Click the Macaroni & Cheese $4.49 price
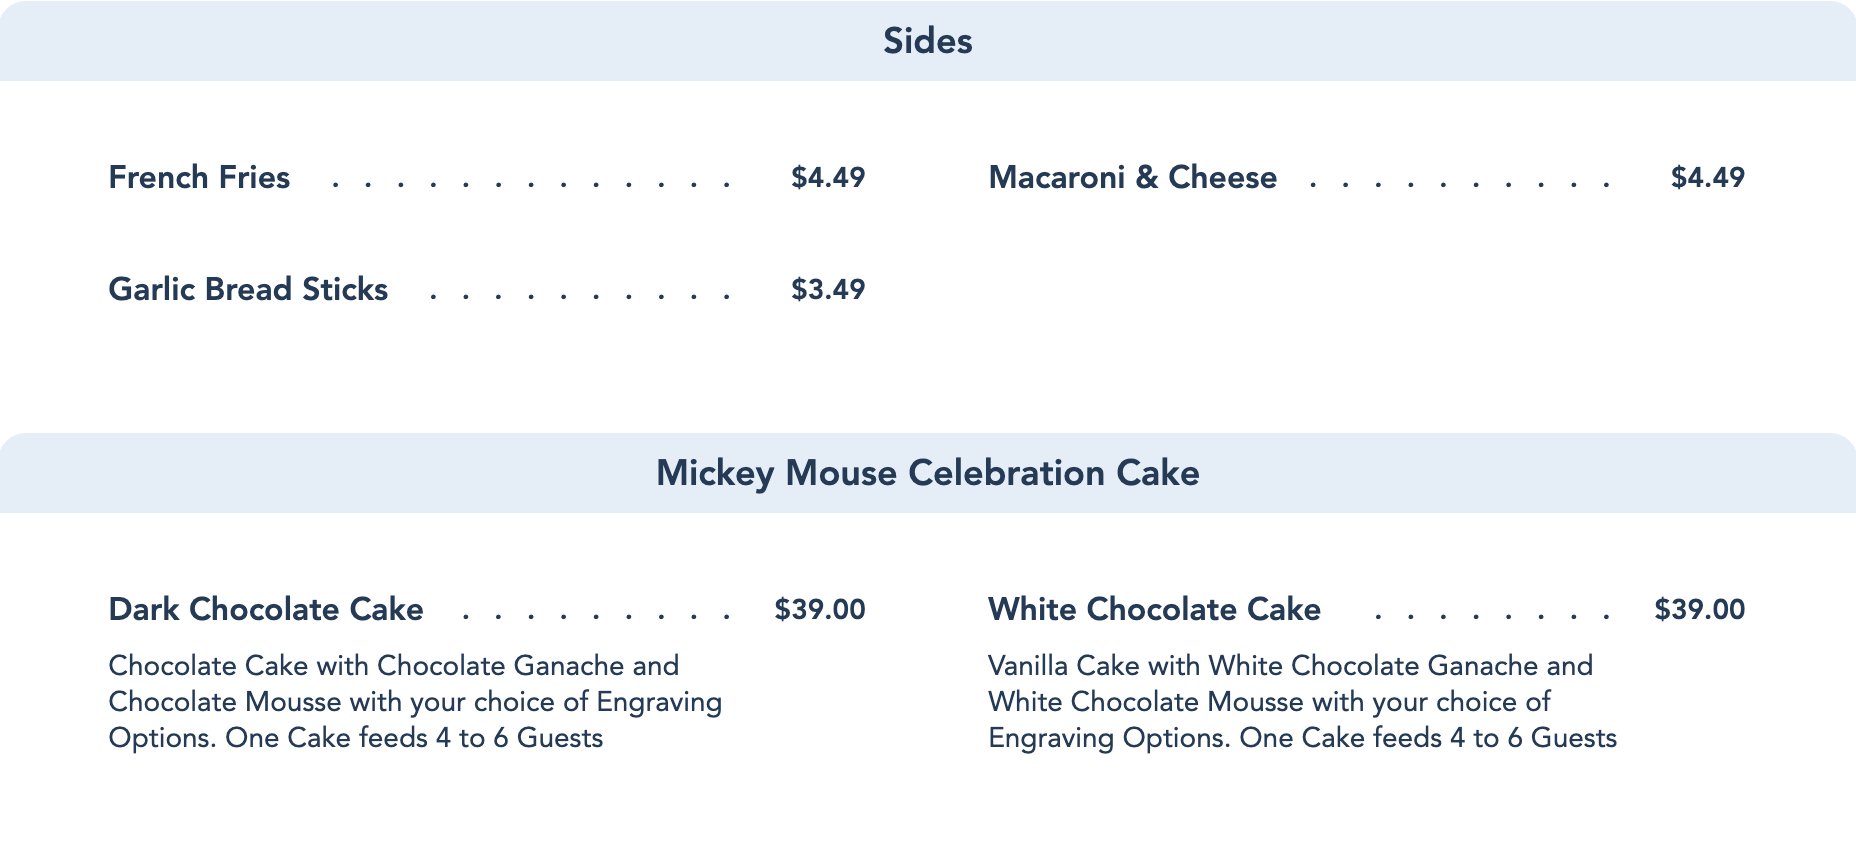 1707,177
